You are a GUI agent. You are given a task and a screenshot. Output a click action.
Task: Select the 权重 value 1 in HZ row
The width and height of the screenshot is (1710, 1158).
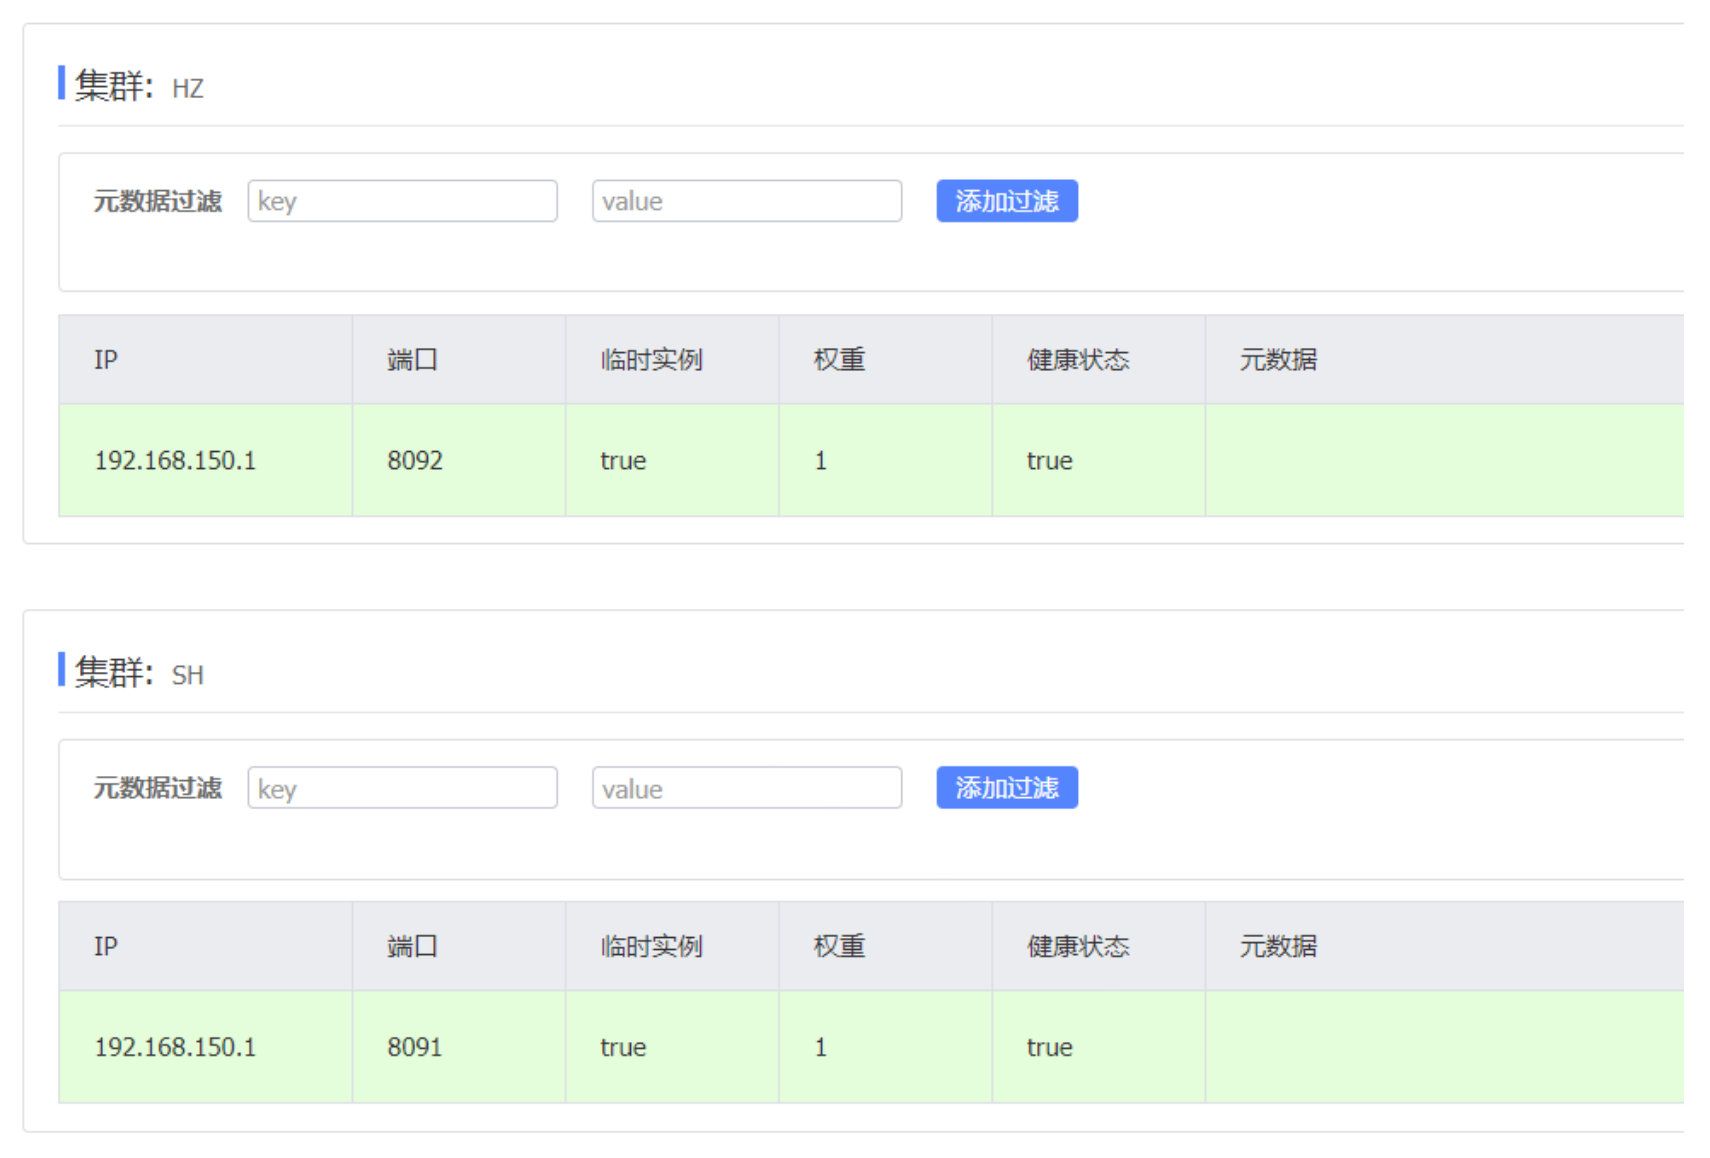(820, 461)
